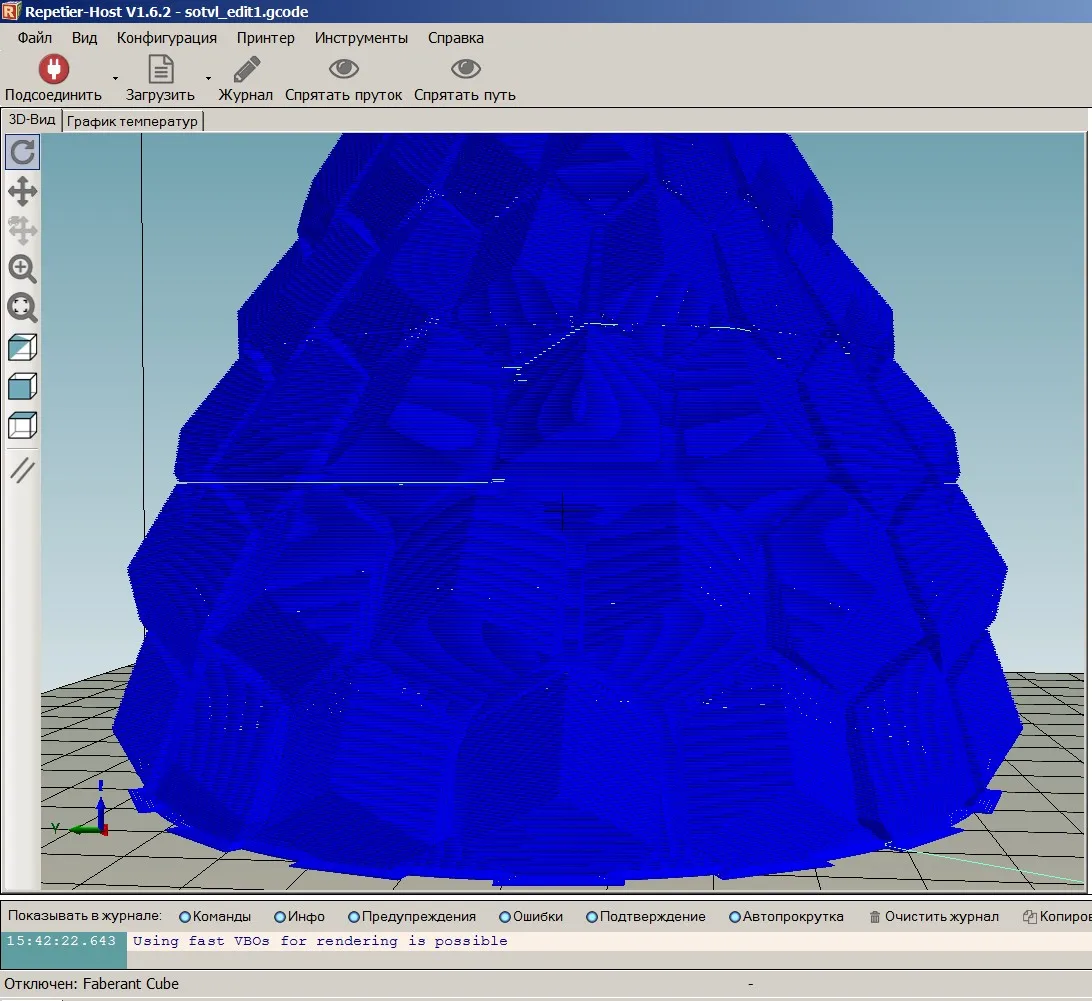Open the Вид menu

click(84, 38)
